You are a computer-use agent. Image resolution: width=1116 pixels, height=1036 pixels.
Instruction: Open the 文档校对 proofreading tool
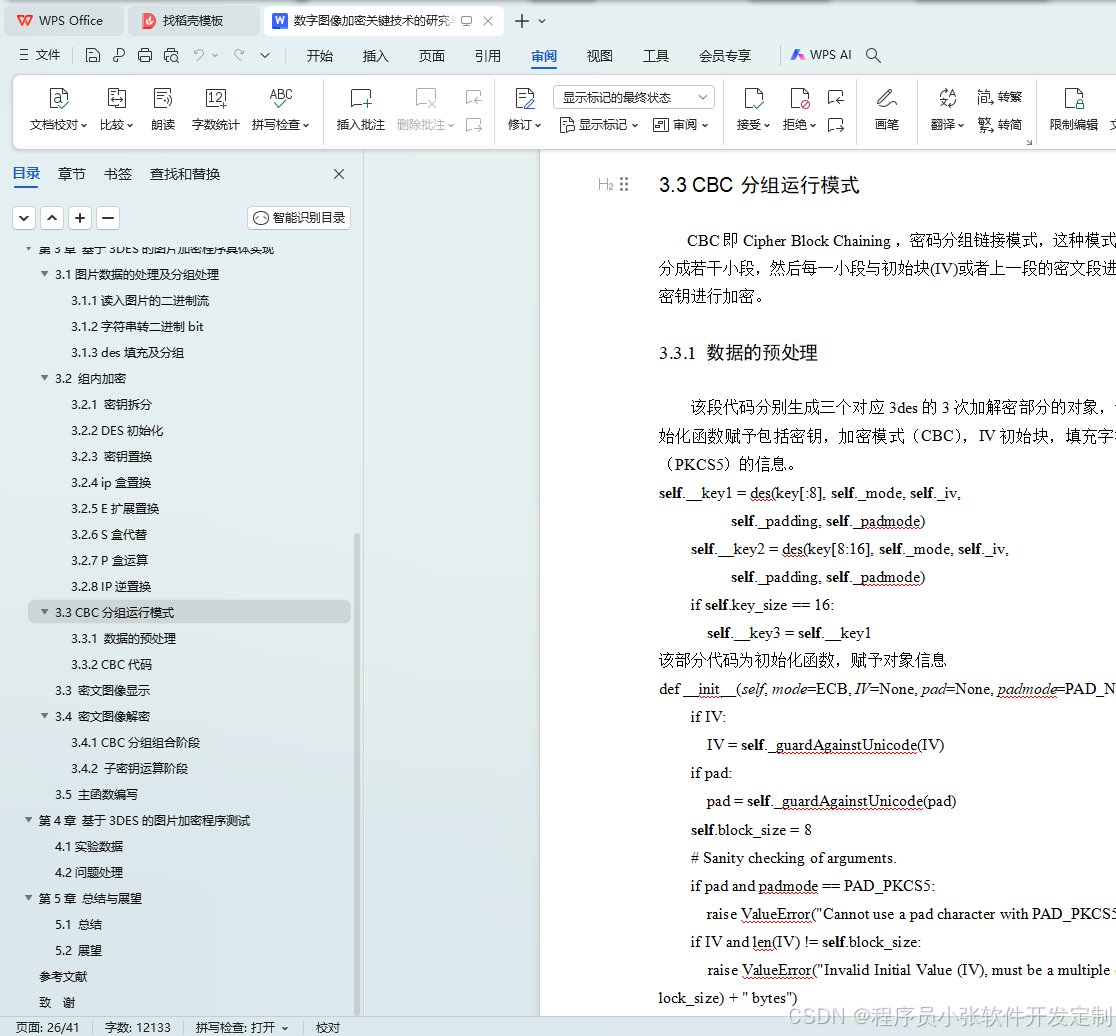pos(58,109)
